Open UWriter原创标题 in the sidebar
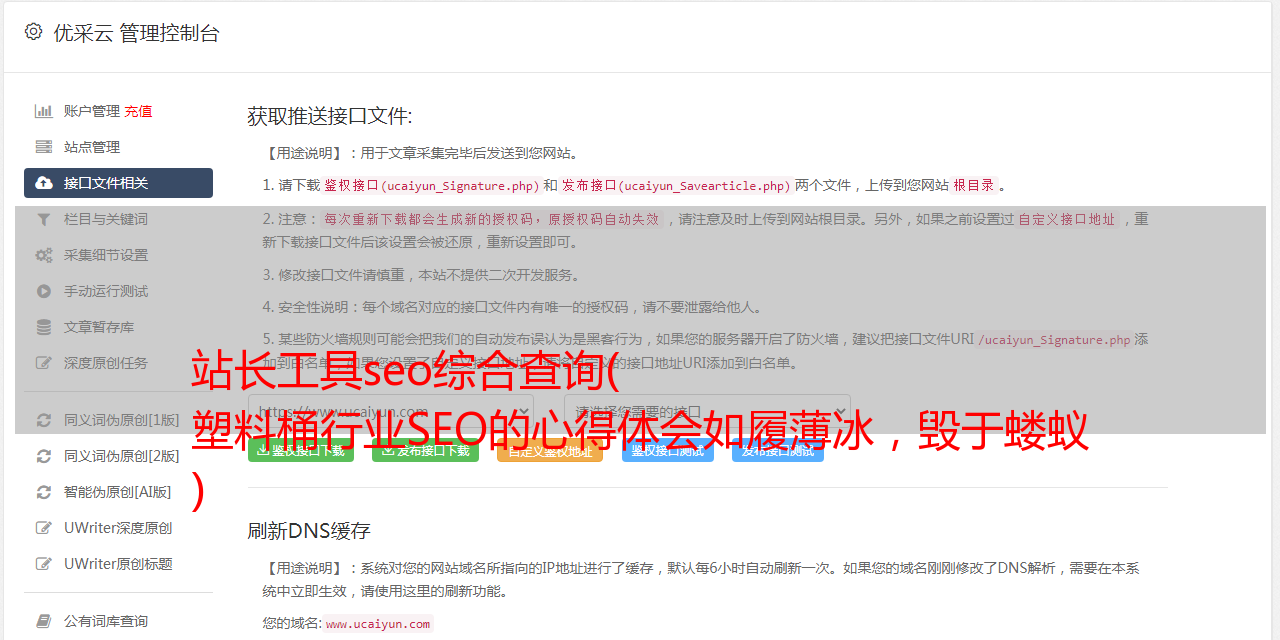Screen dimensions: 1280x640 118,564
